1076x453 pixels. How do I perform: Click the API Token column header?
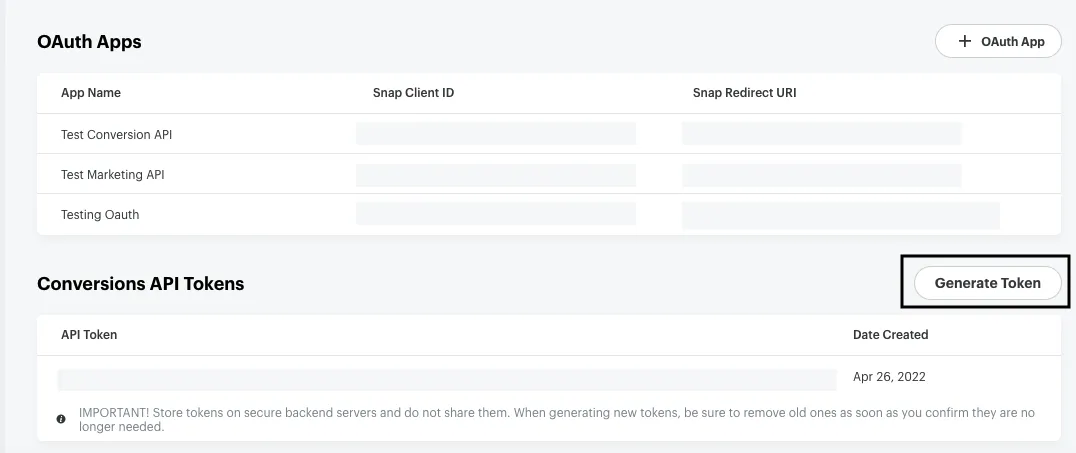pos(89,335)
